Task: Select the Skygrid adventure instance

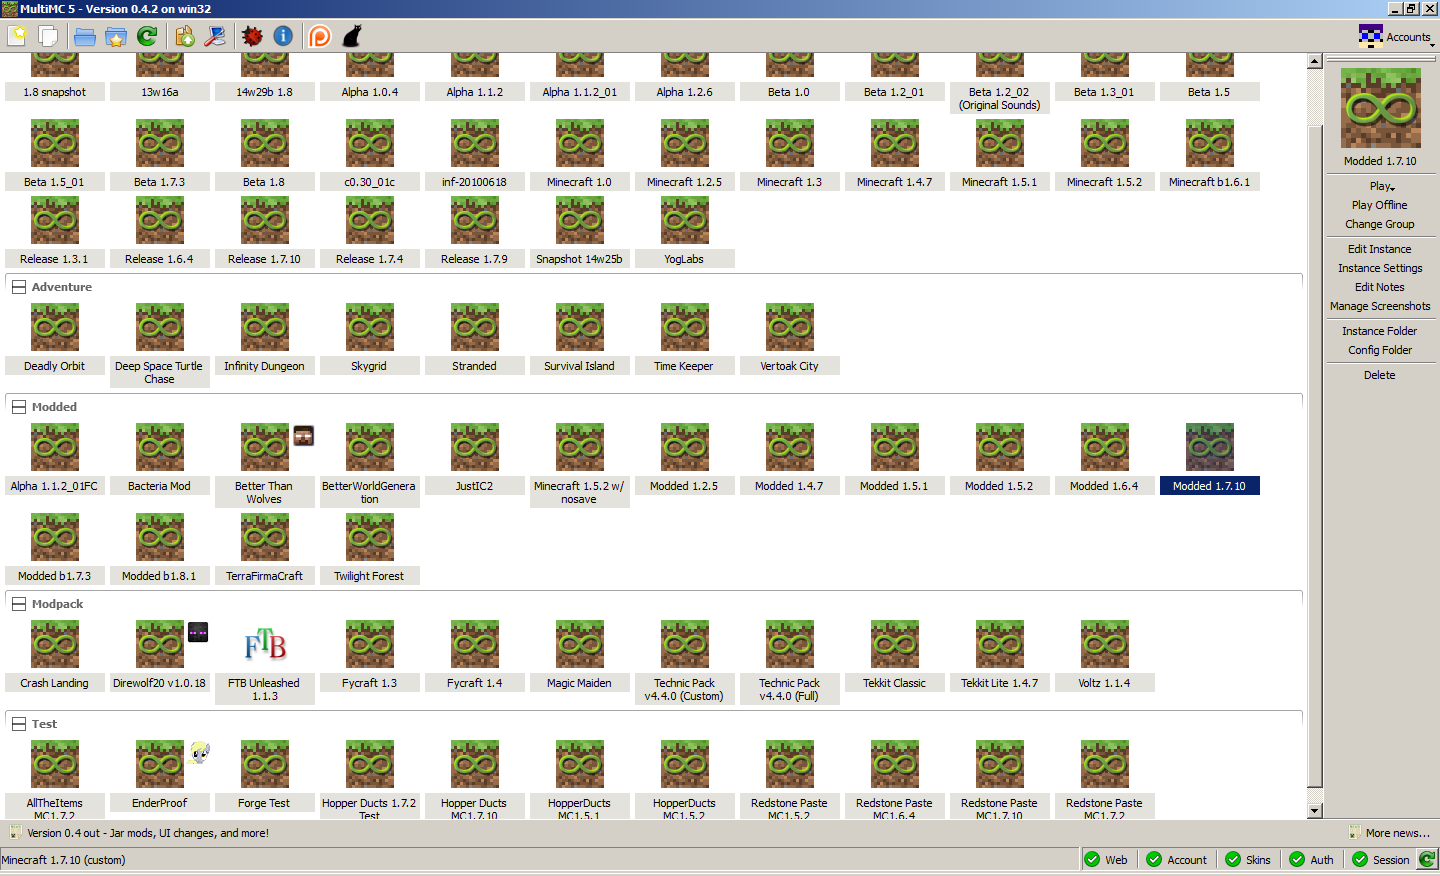Action: coord(369,339)
